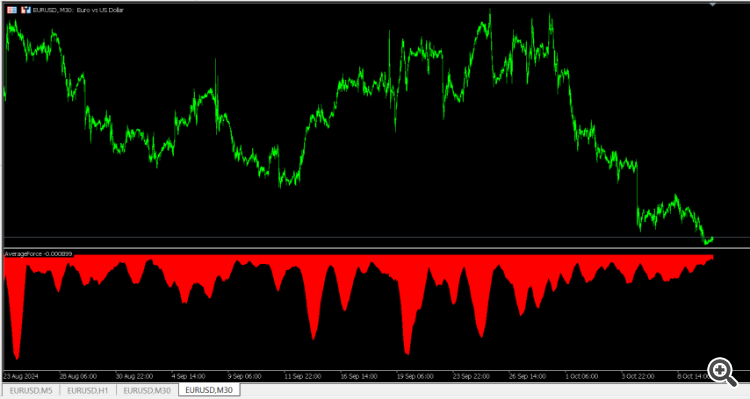
Task: Click the '30 Aug 22:00' time axis label
Action: (134, 377)
